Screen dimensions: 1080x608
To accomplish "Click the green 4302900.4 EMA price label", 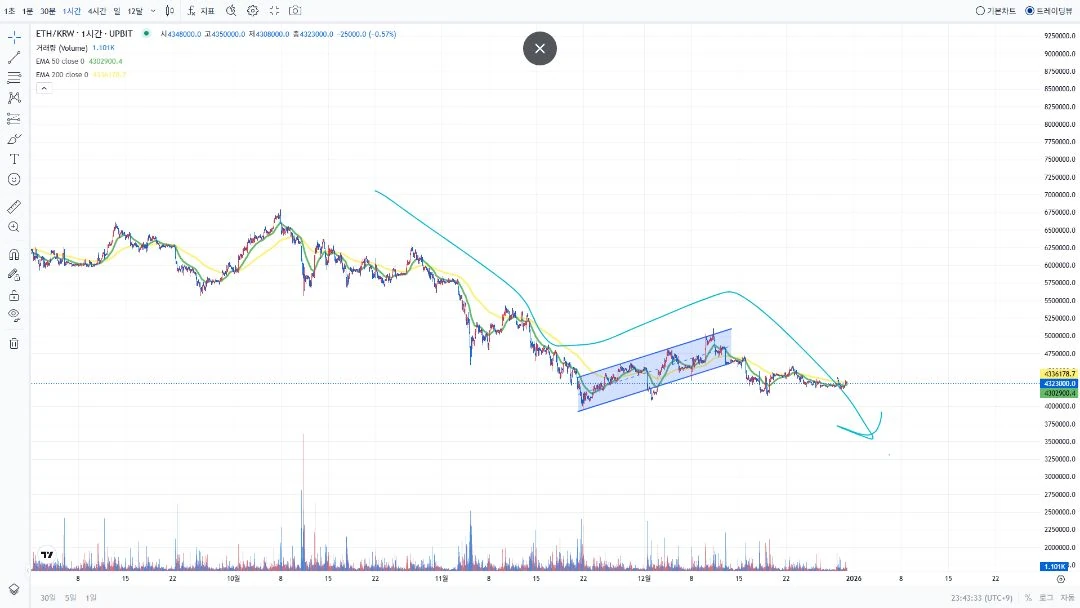I will 1059,393.
